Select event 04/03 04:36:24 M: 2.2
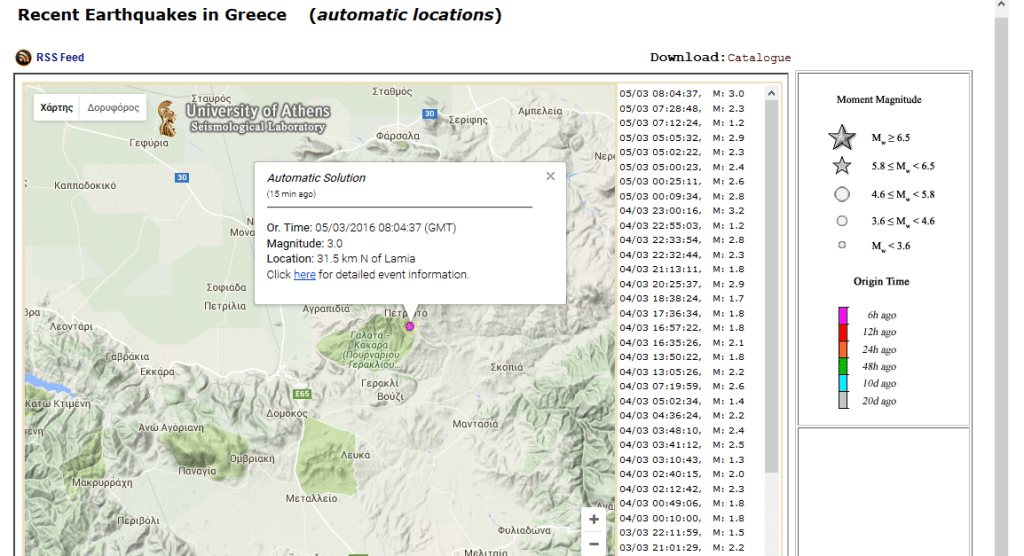 [x=682, y=416]
